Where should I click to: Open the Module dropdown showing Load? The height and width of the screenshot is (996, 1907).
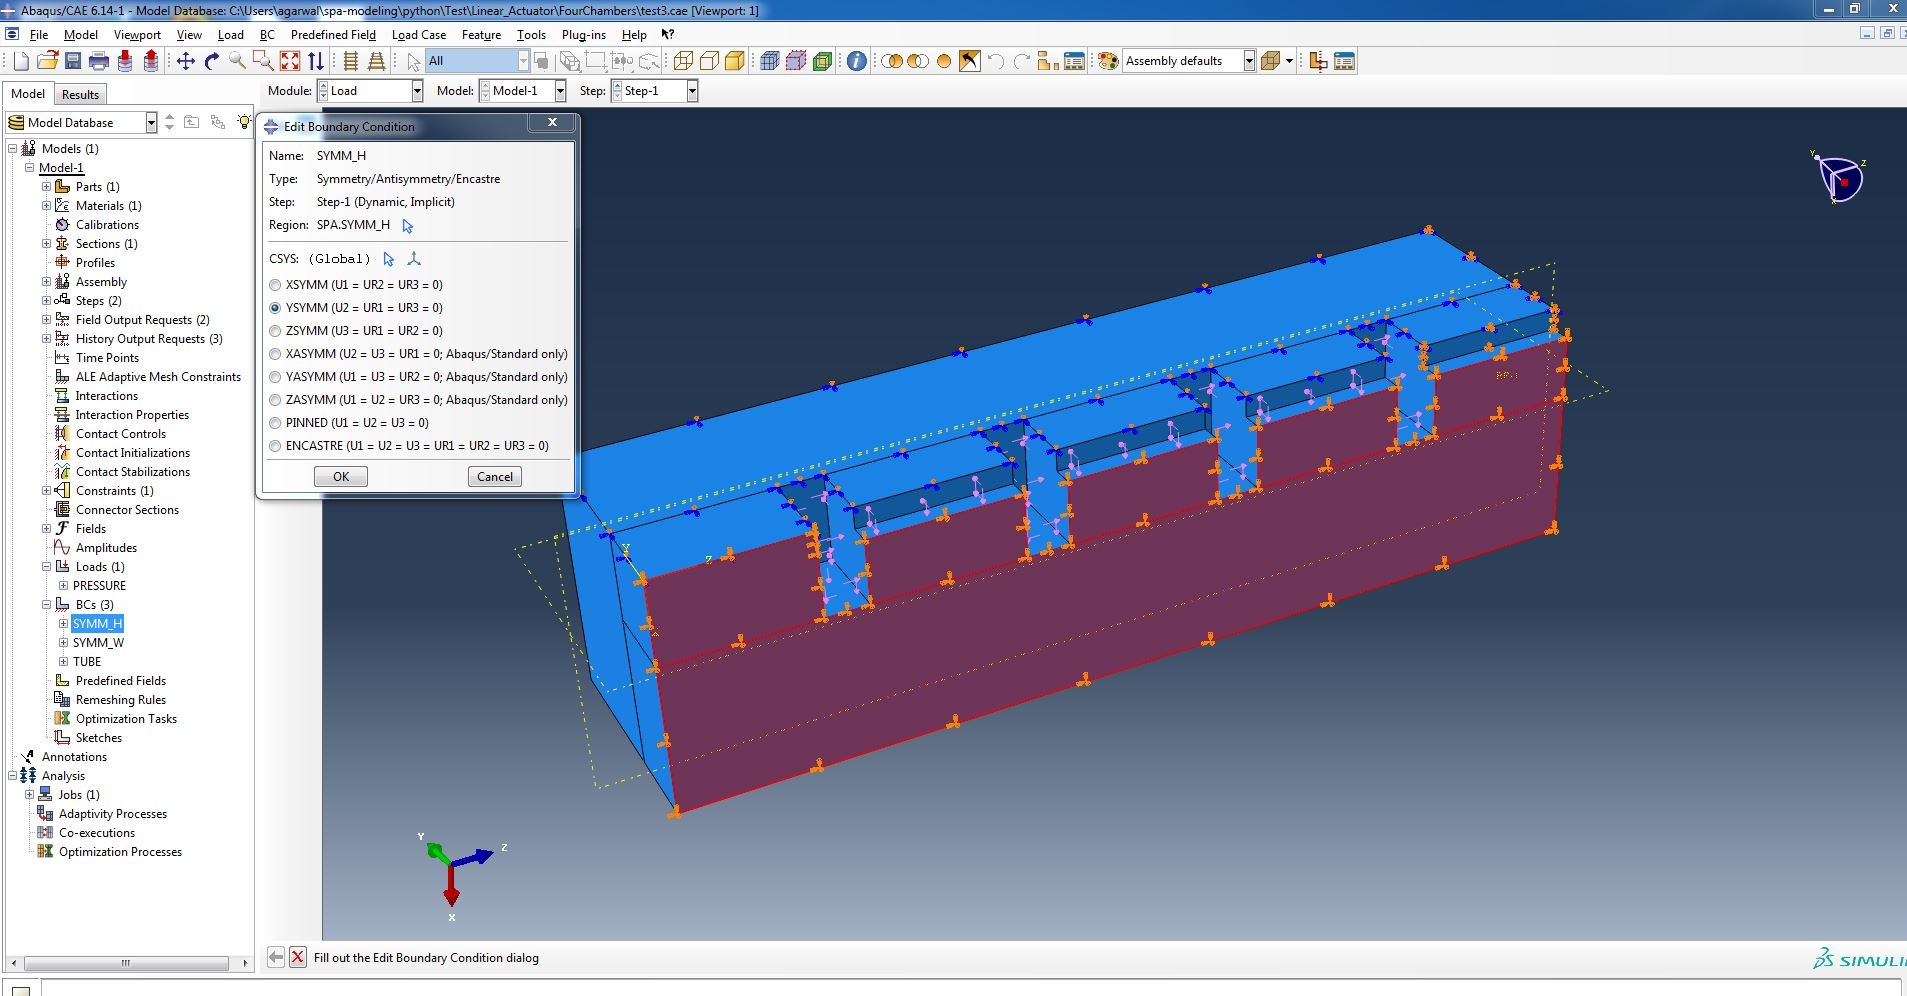coord(370,91)
